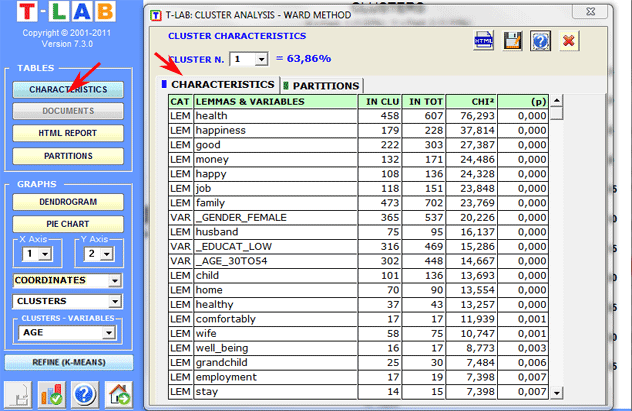
Task: Export the table as HTML
Action: pos(483,40)
